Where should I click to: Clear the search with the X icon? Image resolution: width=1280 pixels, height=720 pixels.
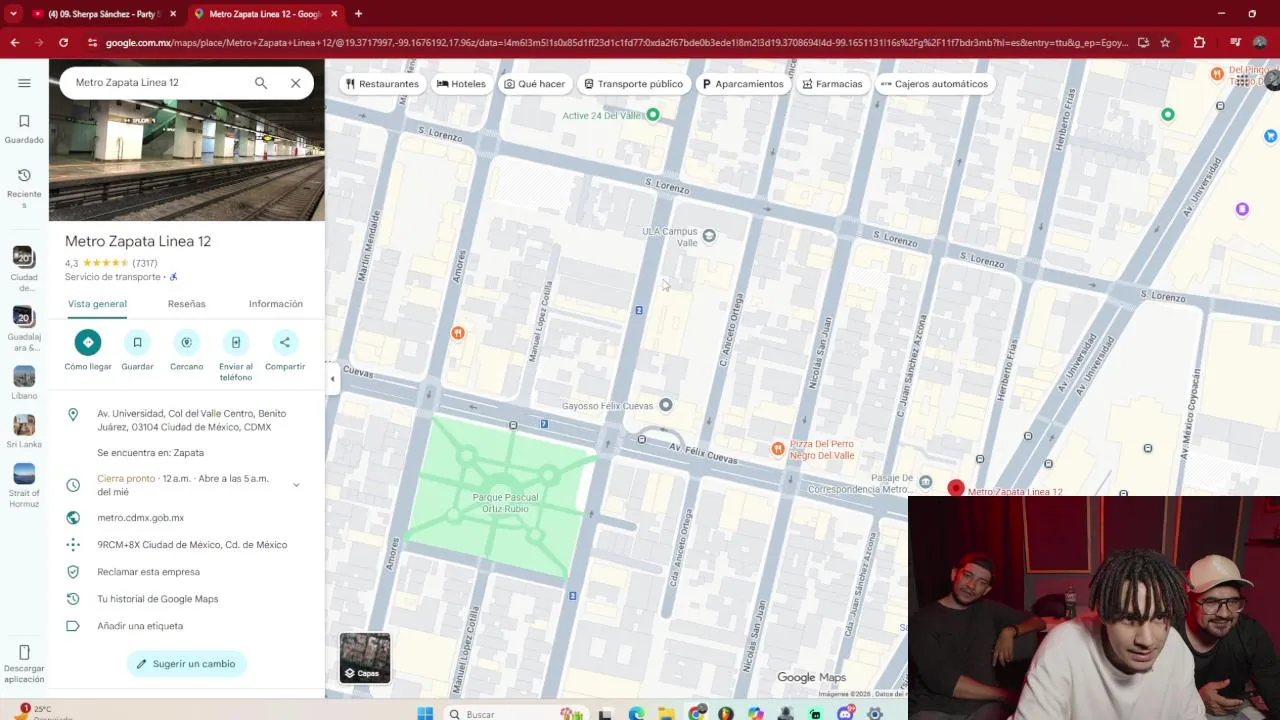296,83
